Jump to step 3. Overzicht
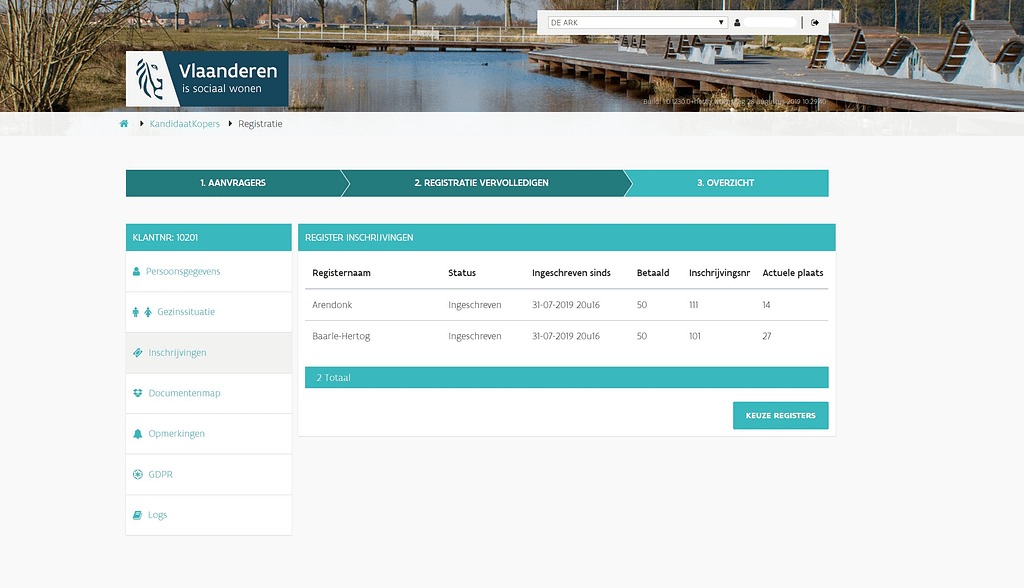The width and height of the screenshot is (1024, 588). click(726, 183)
